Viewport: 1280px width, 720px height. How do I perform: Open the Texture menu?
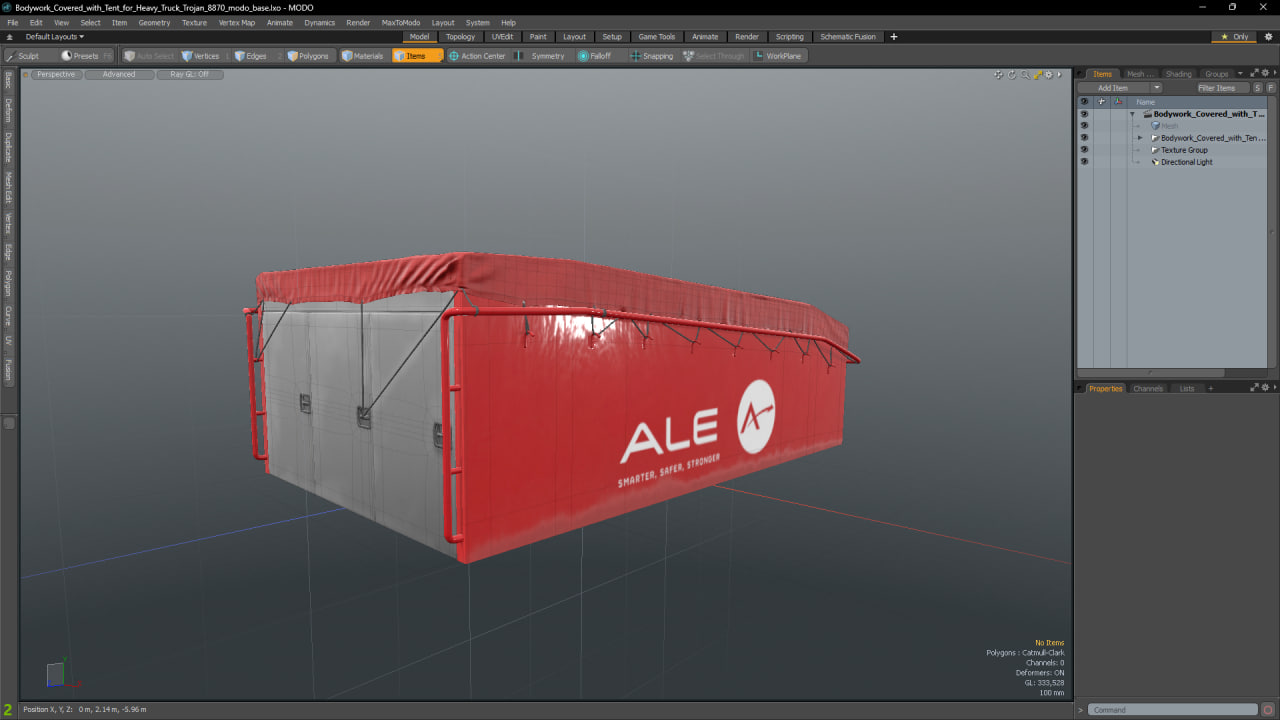pos(194,22)
